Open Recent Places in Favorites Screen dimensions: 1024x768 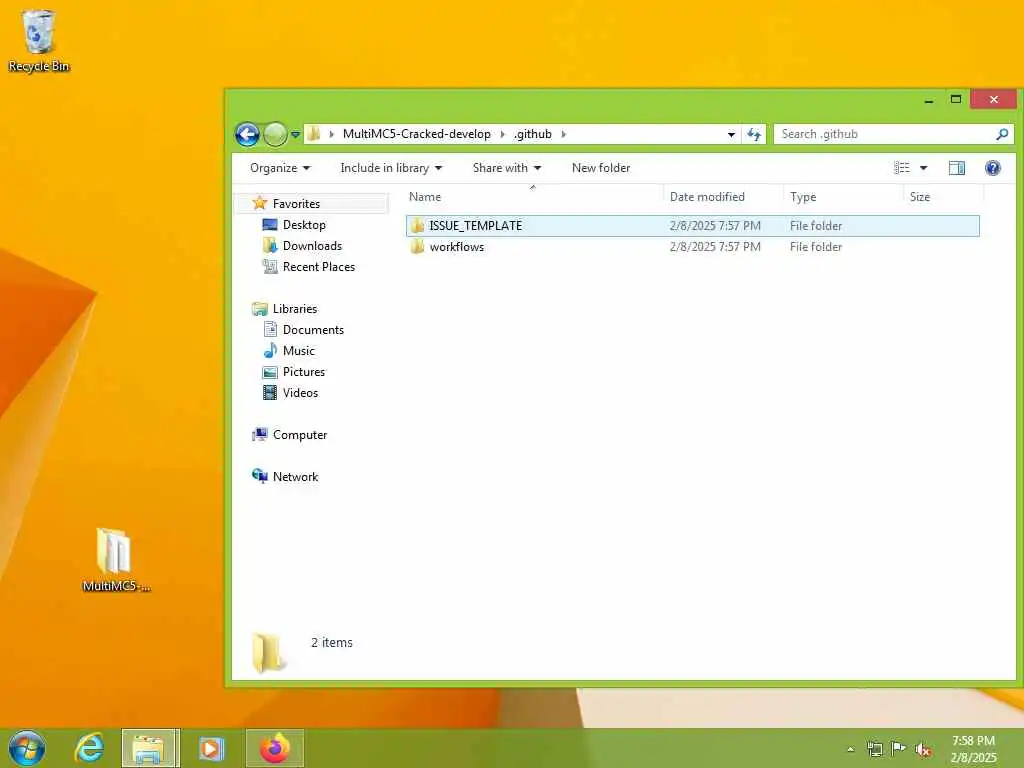319,266
